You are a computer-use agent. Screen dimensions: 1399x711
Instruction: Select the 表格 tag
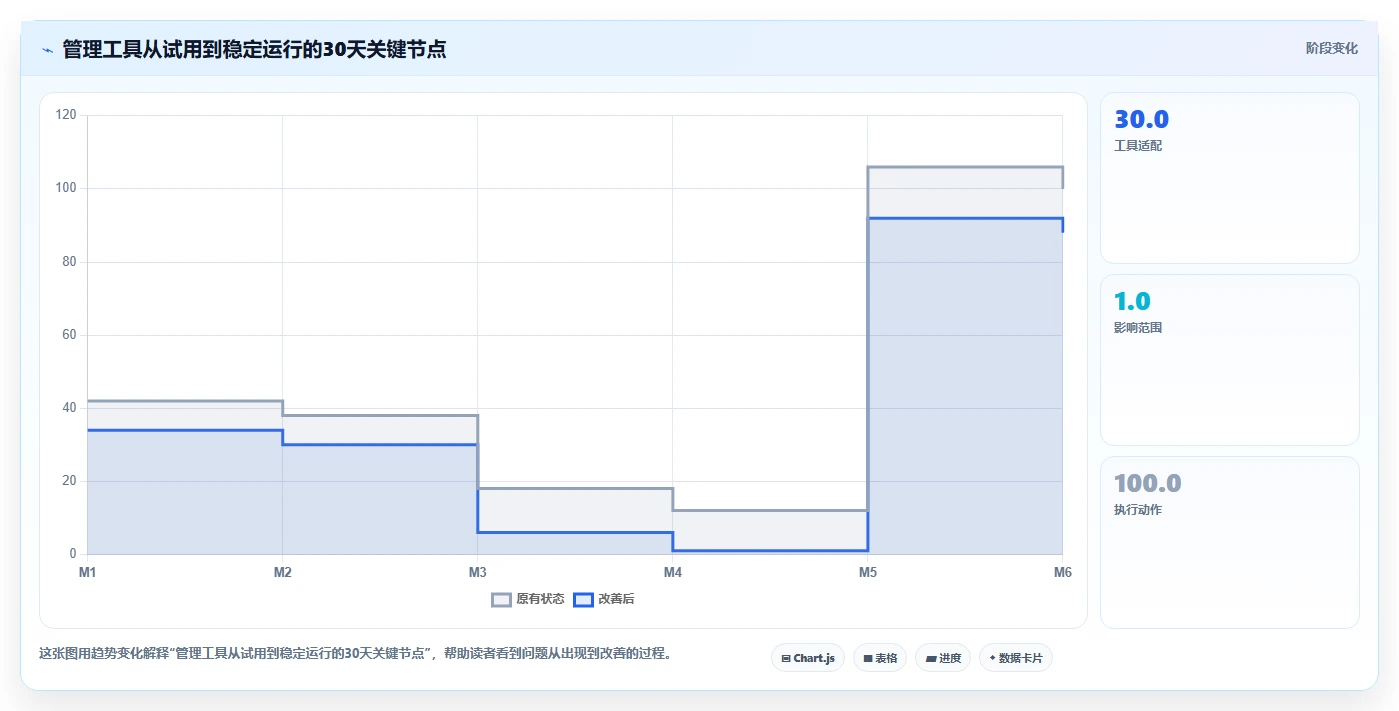pos(880,658)
